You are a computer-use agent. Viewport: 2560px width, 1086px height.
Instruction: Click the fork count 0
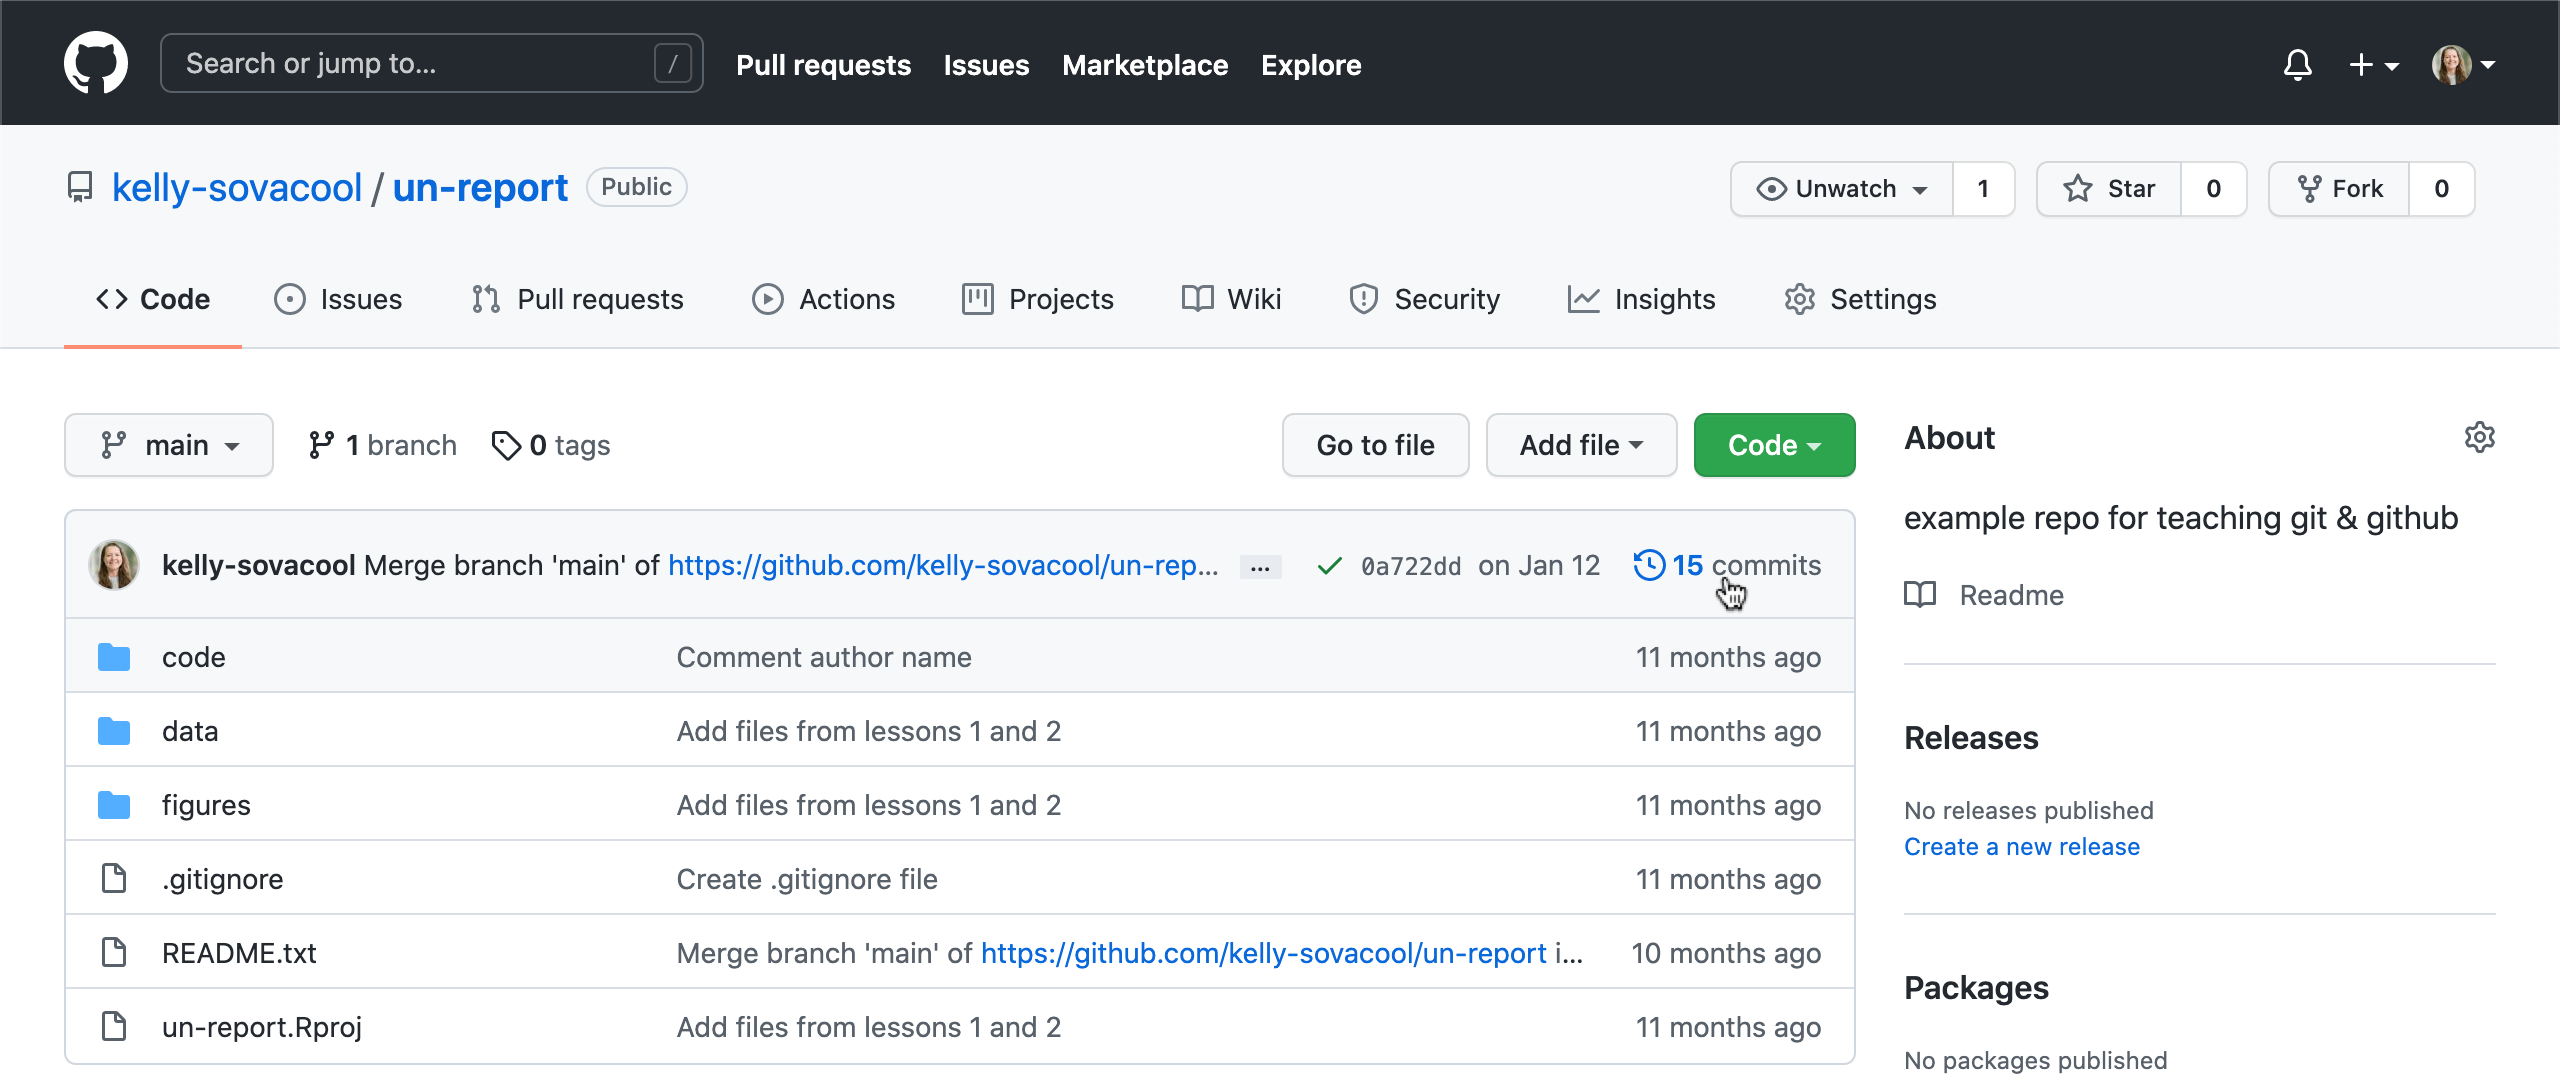[x=2441, y=189]
